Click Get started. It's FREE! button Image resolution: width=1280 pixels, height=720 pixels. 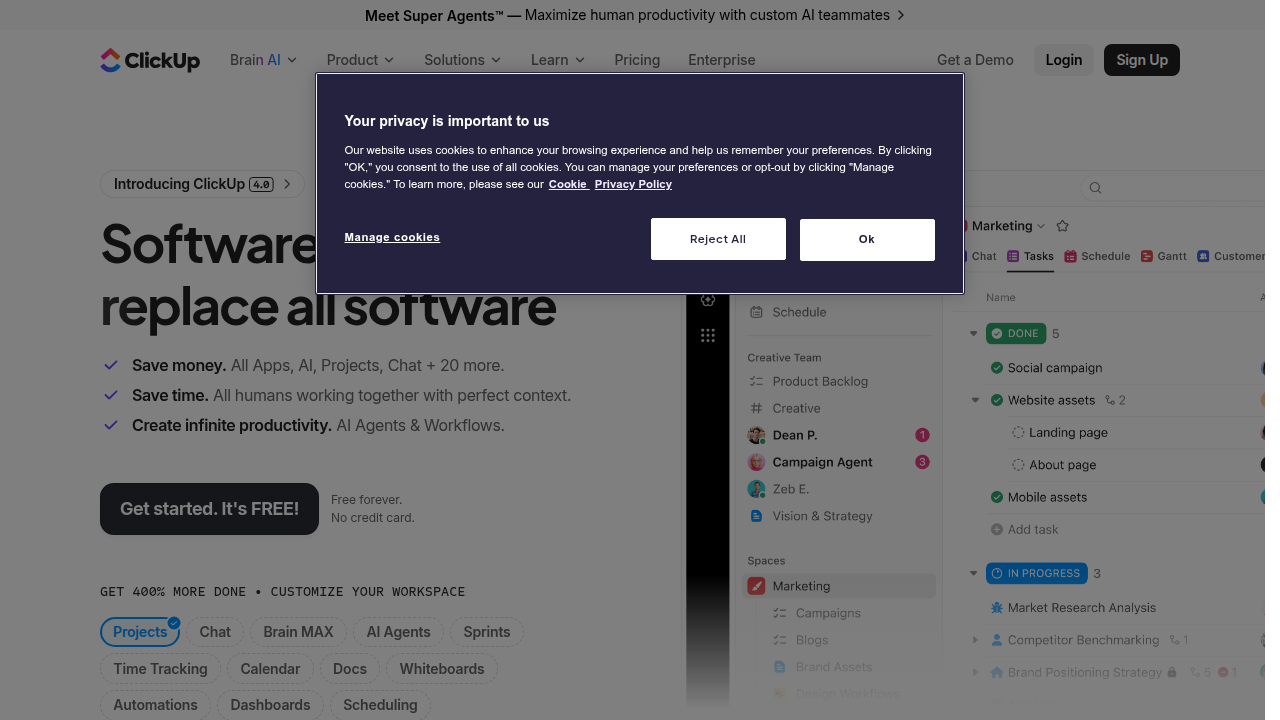[209, 509]
